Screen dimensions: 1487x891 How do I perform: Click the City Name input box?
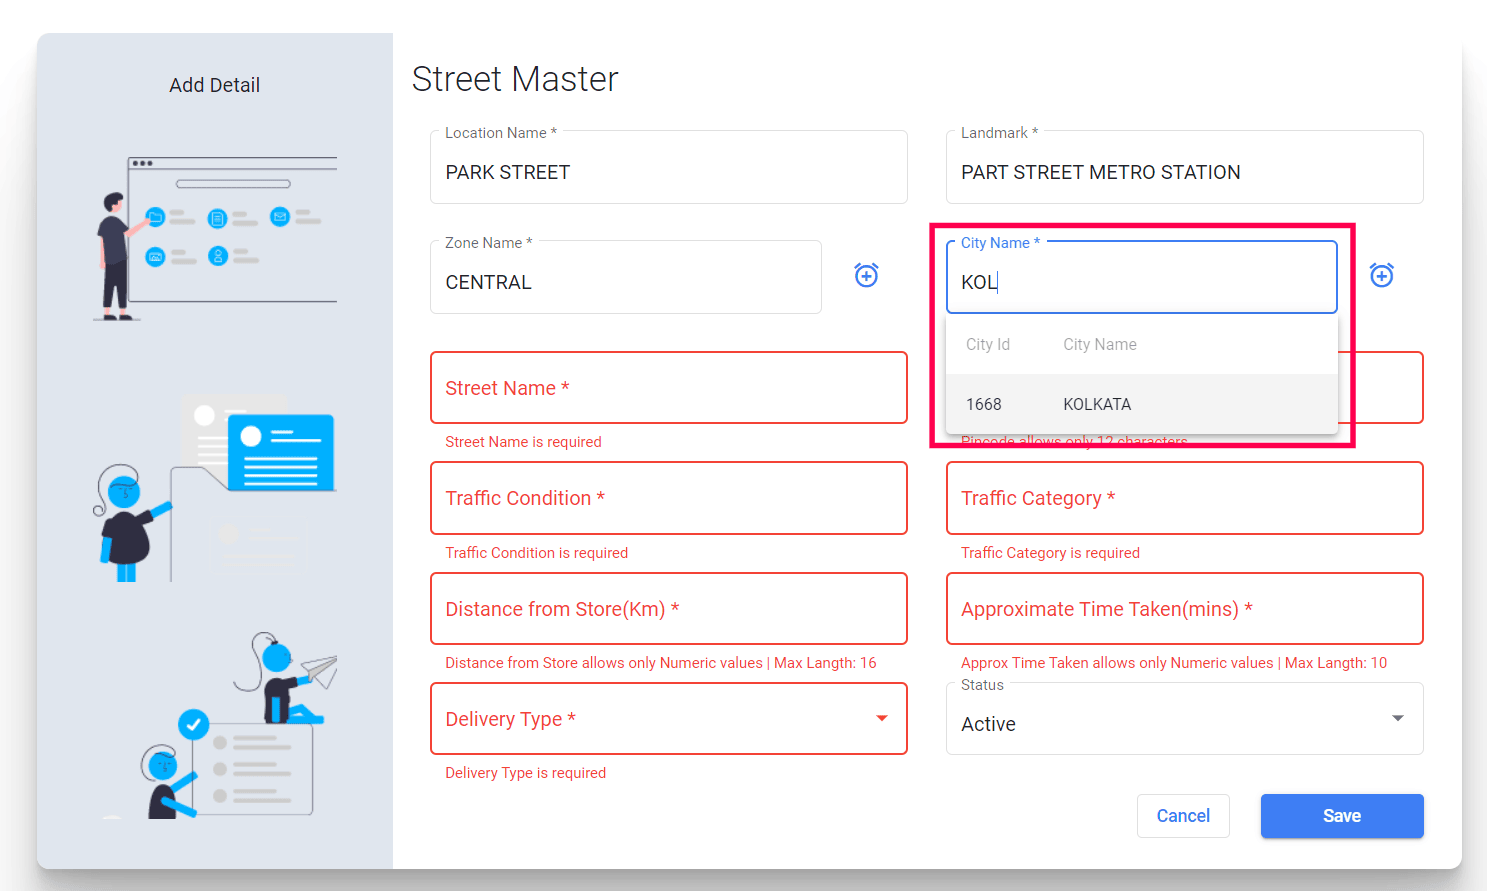coord(1140,282)
